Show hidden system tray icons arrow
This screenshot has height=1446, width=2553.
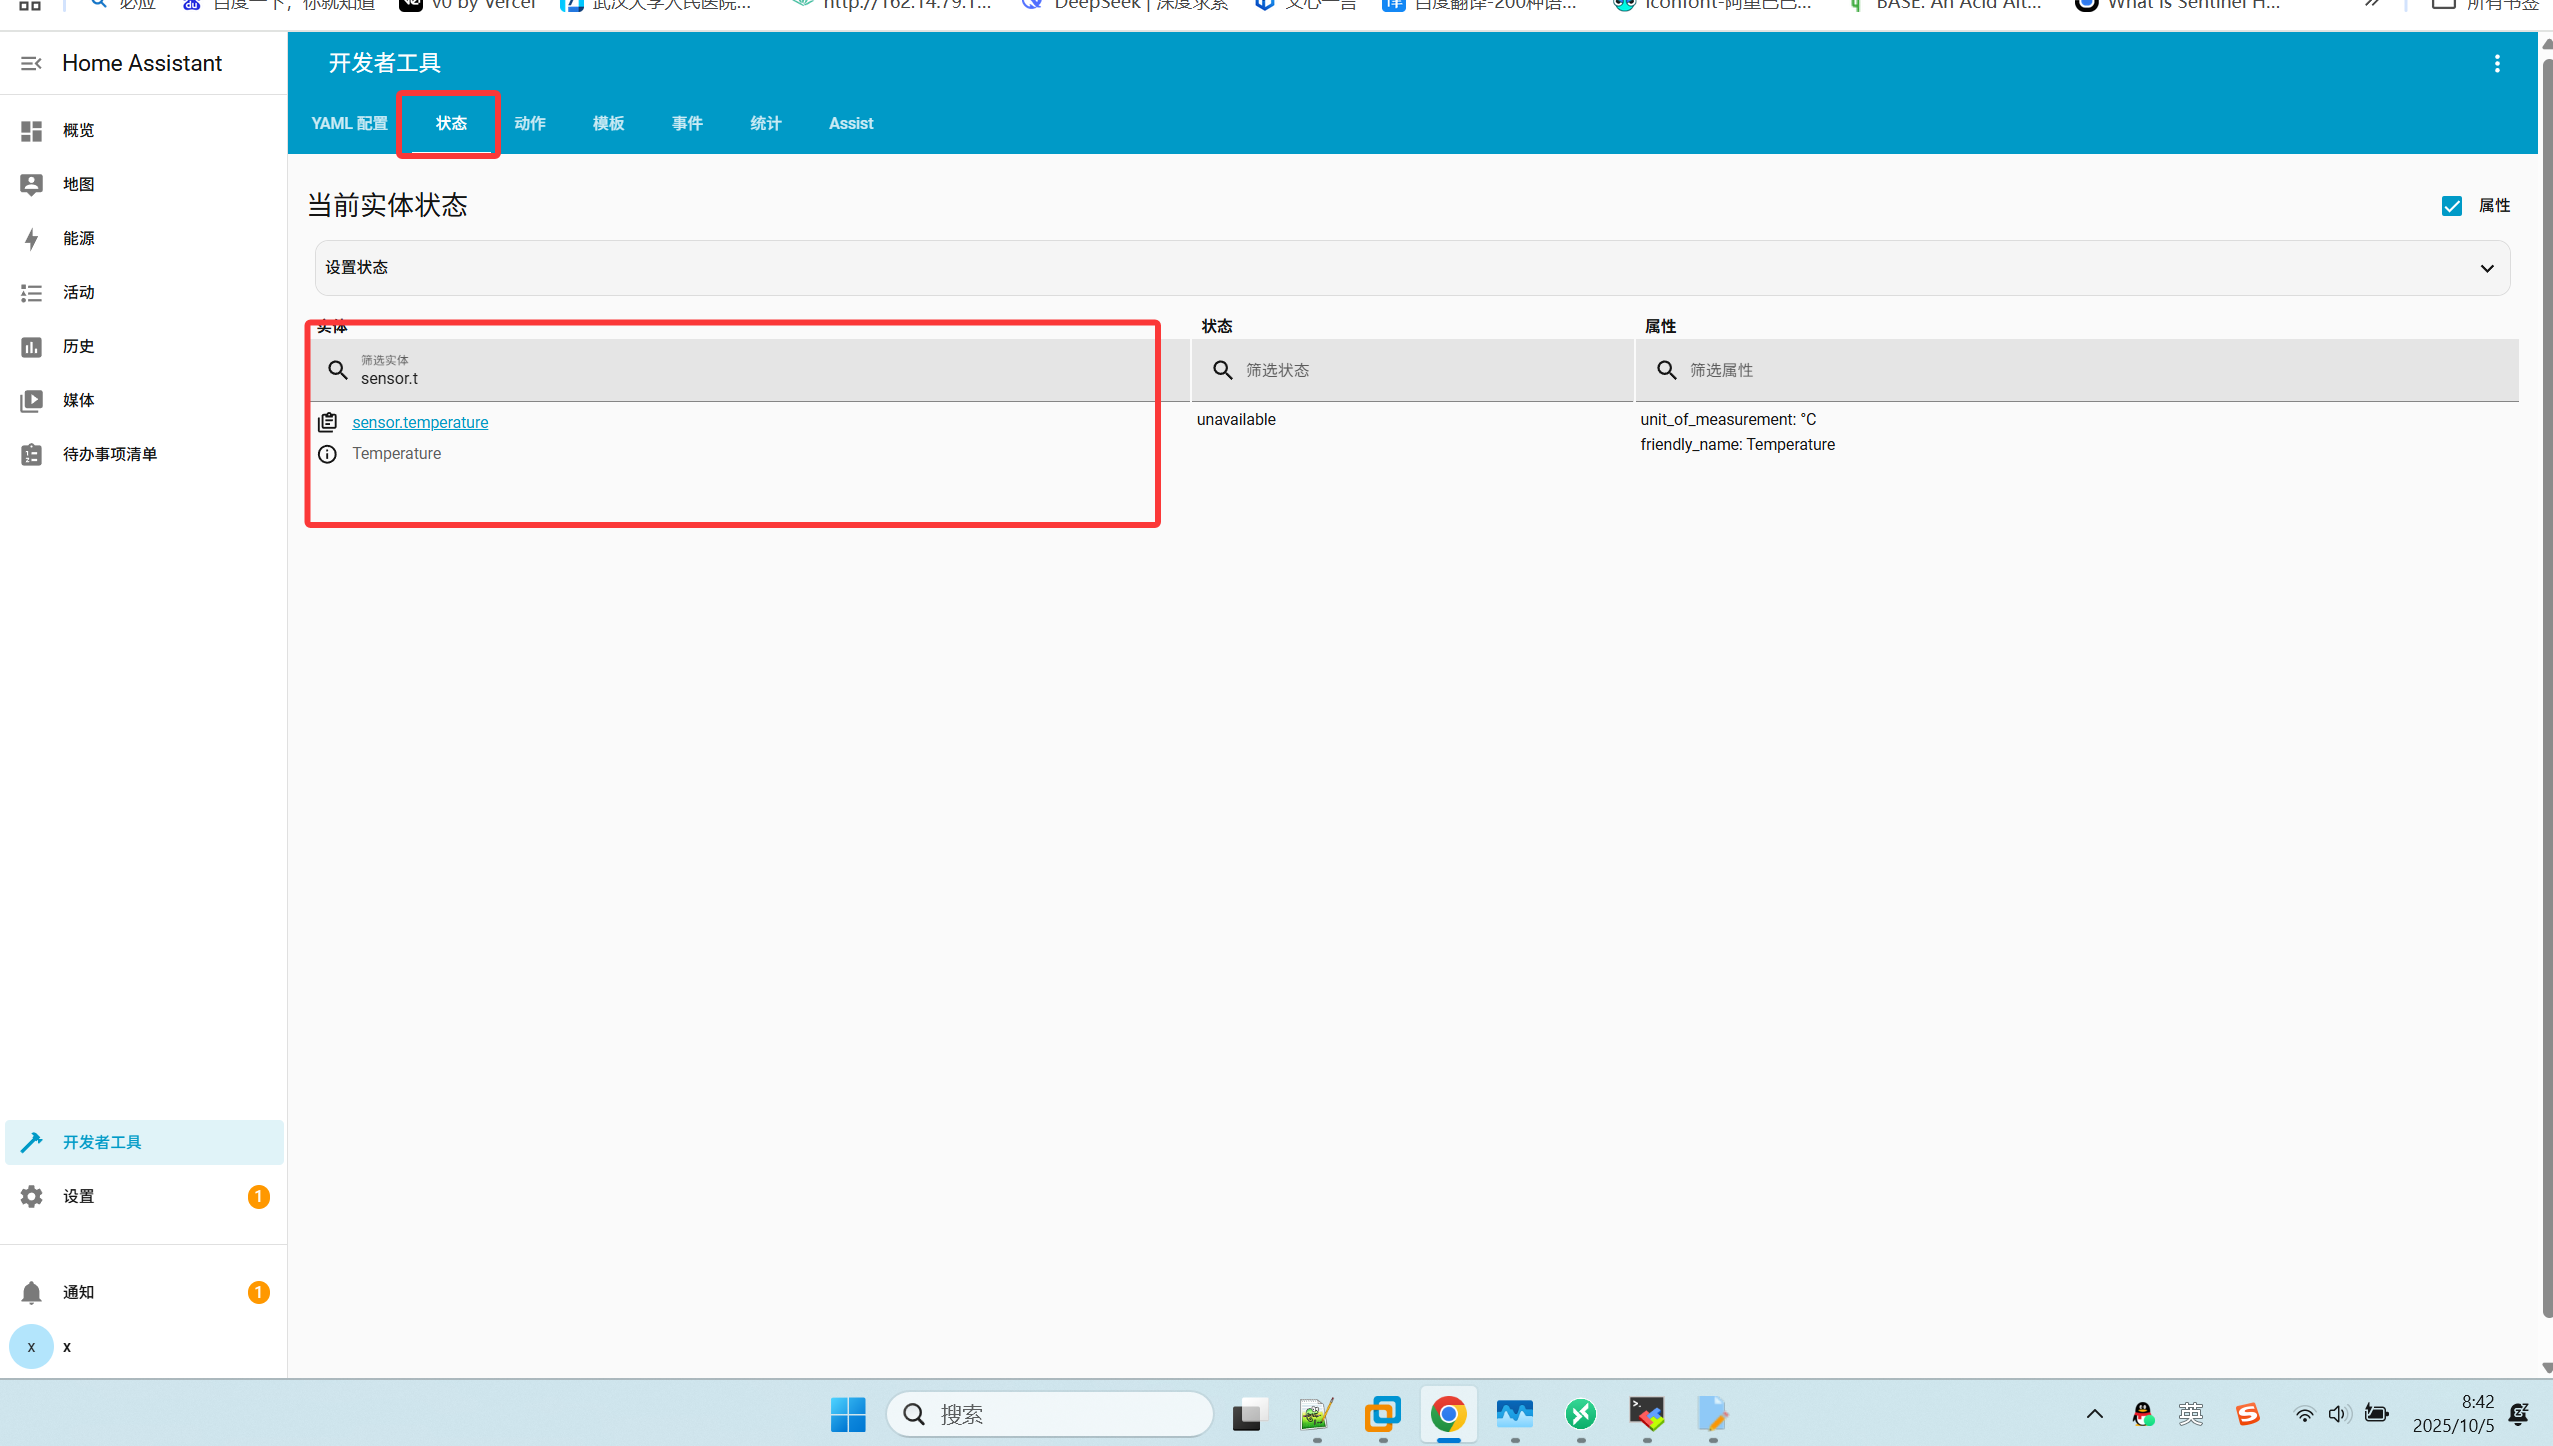tap(2094, 1414)
